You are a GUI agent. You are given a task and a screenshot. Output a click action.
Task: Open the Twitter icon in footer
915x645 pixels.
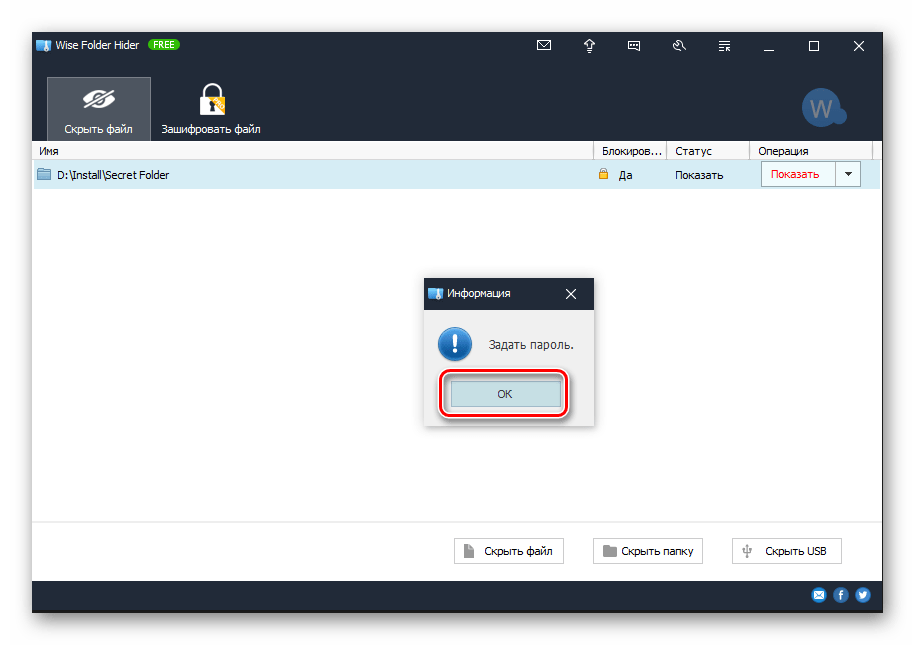point(863,595)
